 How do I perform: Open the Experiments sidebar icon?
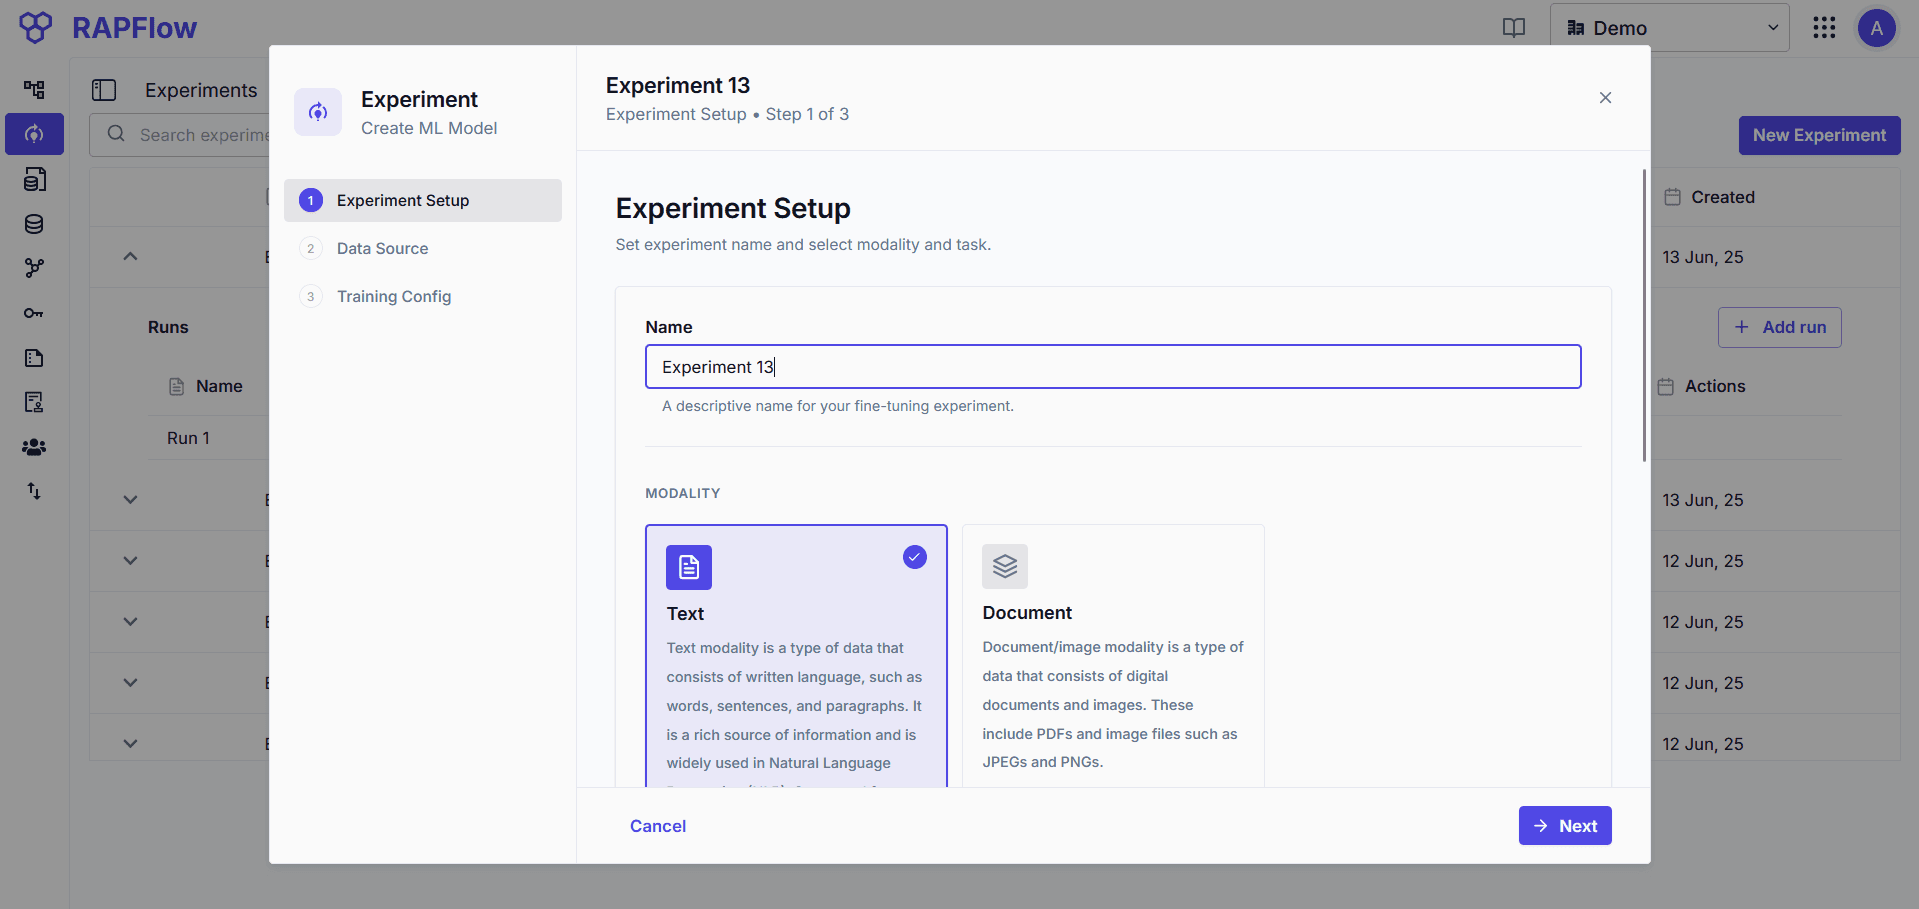click(x=34, y=134)
